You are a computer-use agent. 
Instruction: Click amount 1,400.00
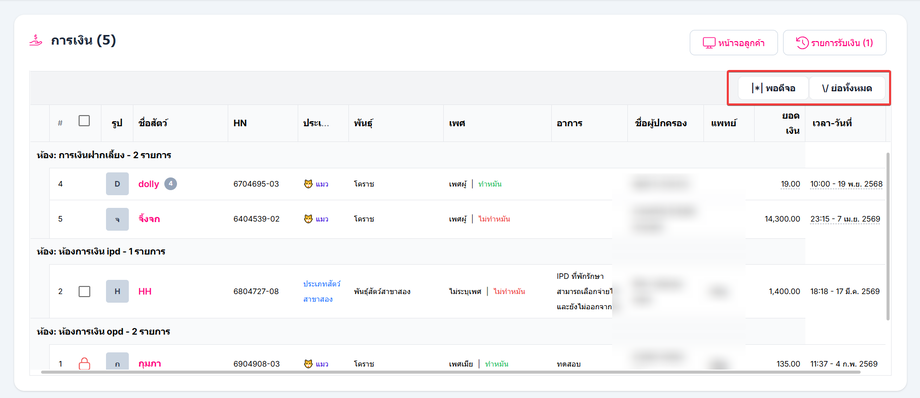[785, 291]
